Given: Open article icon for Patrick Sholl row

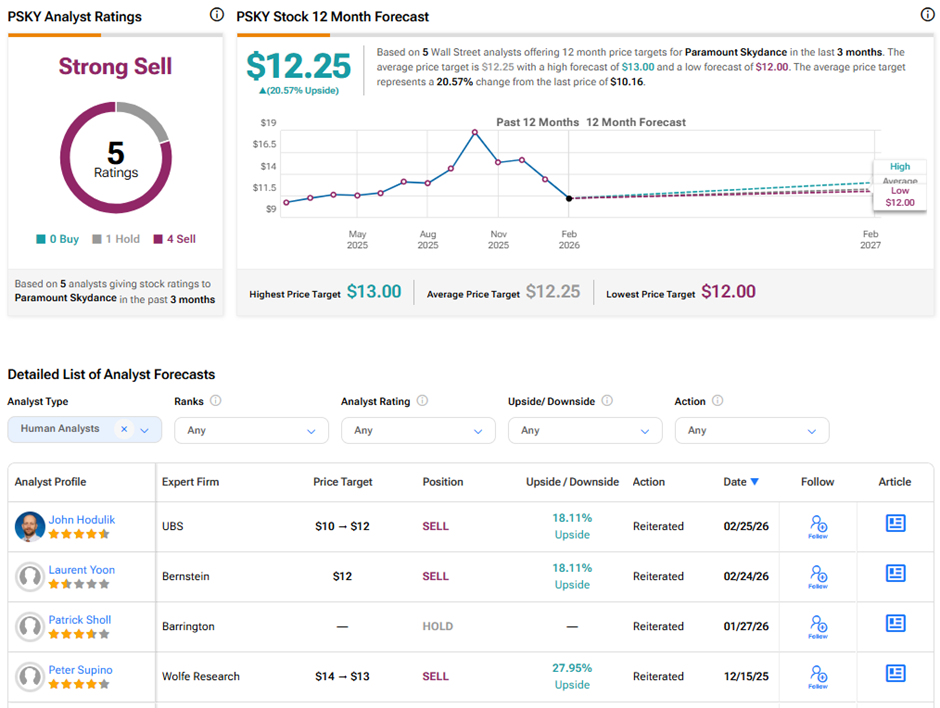Looking at the screenshot, I should (x=895, y=624).
